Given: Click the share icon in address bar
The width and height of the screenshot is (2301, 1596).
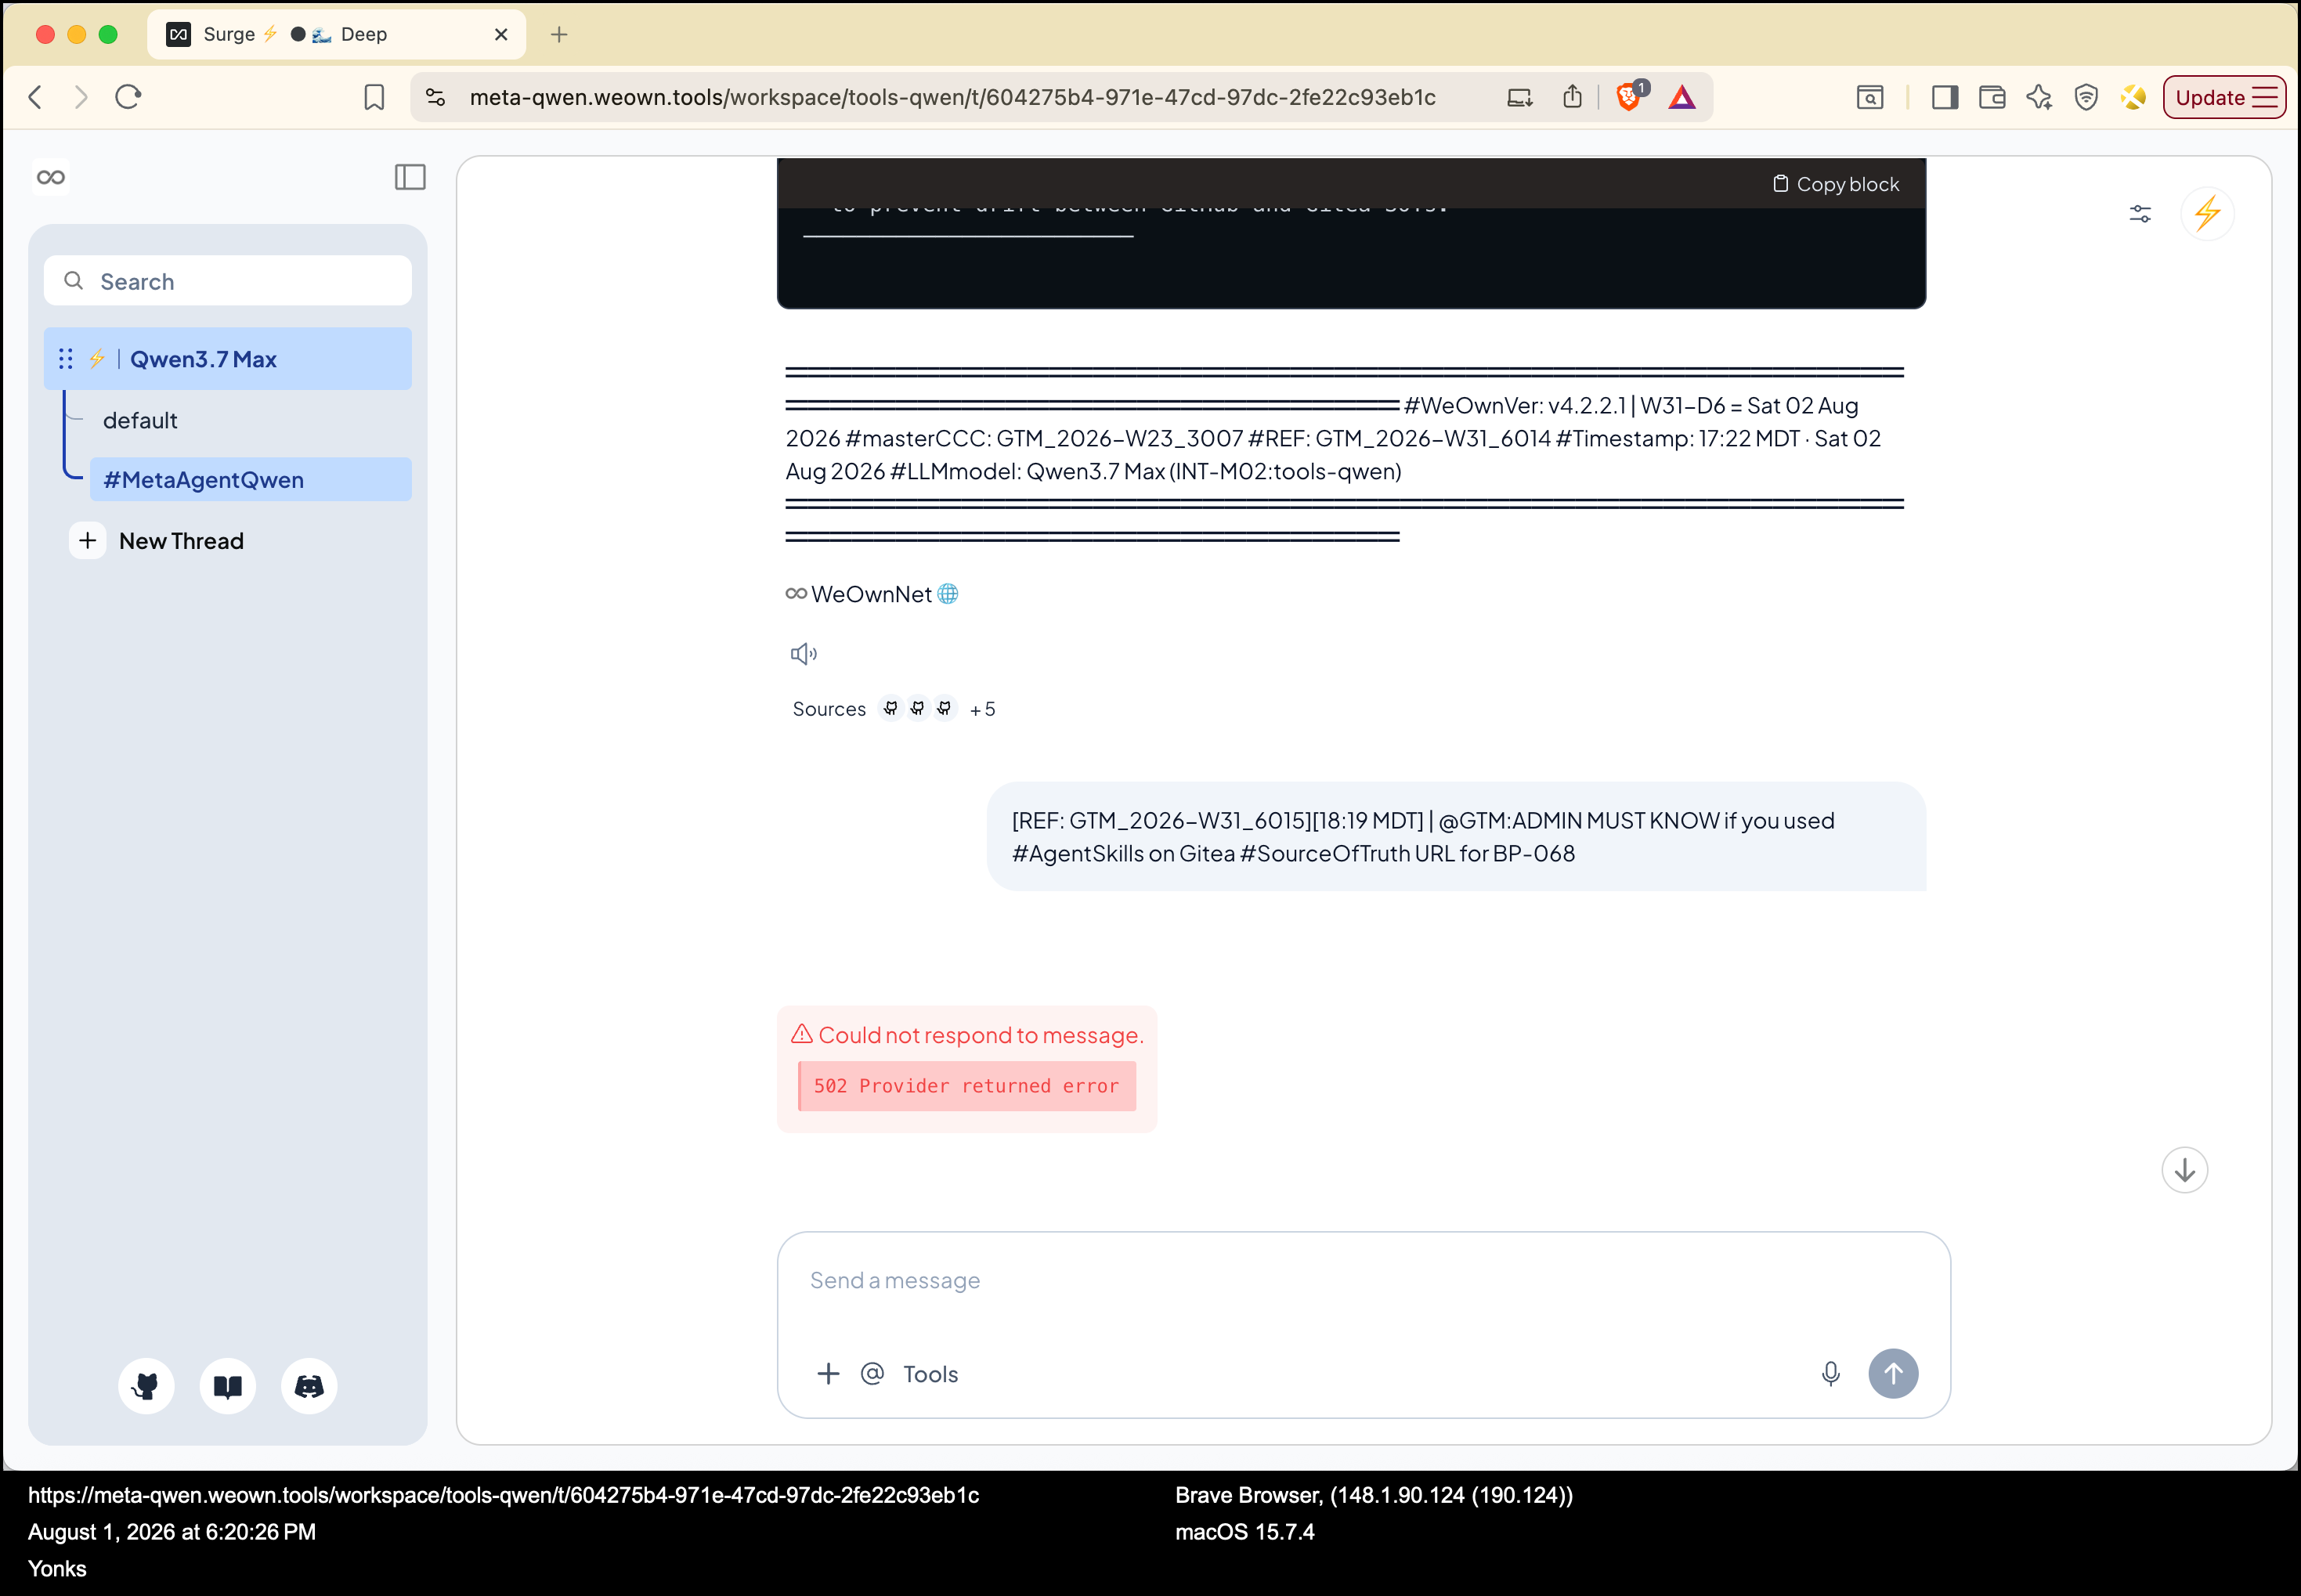Looking at the screenshot, I should [1572, 96].
